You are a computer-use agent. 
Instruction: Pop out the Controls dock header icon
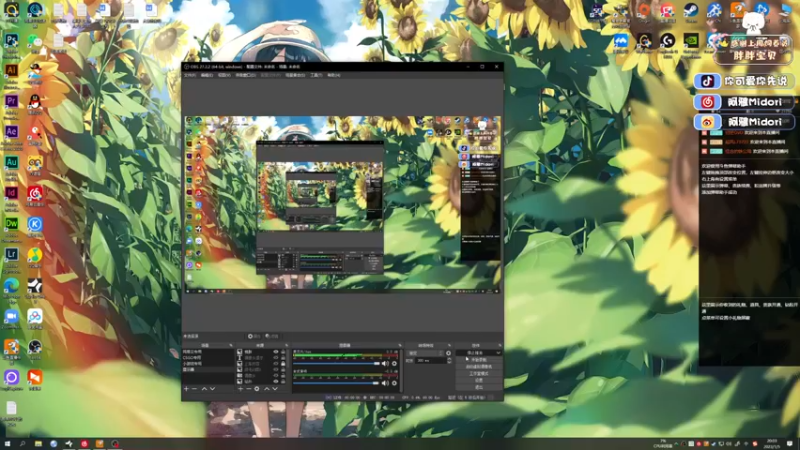(500, 345)
